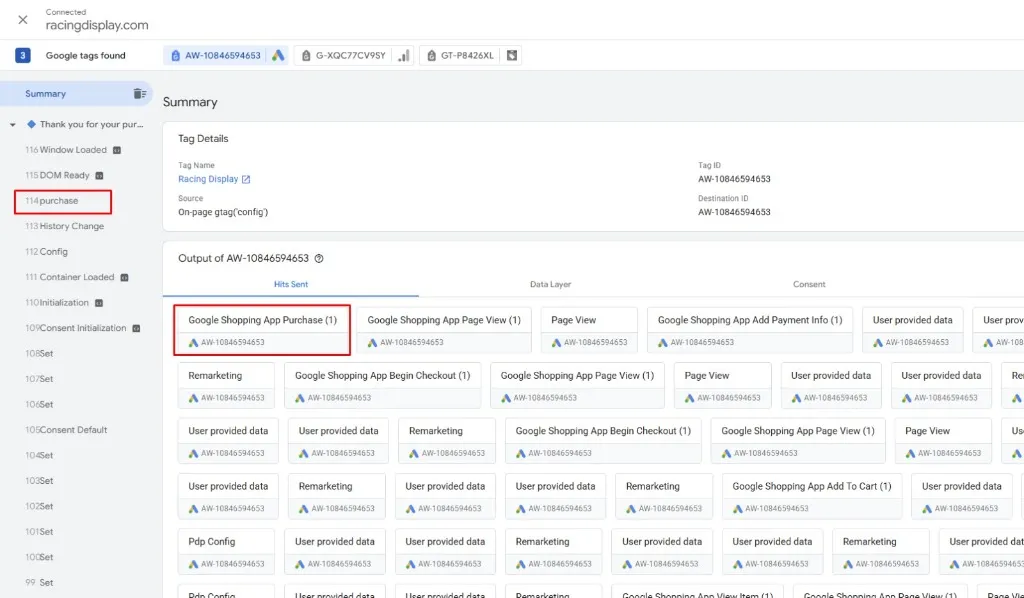Switch to the Consent tab

pos(808,284)
